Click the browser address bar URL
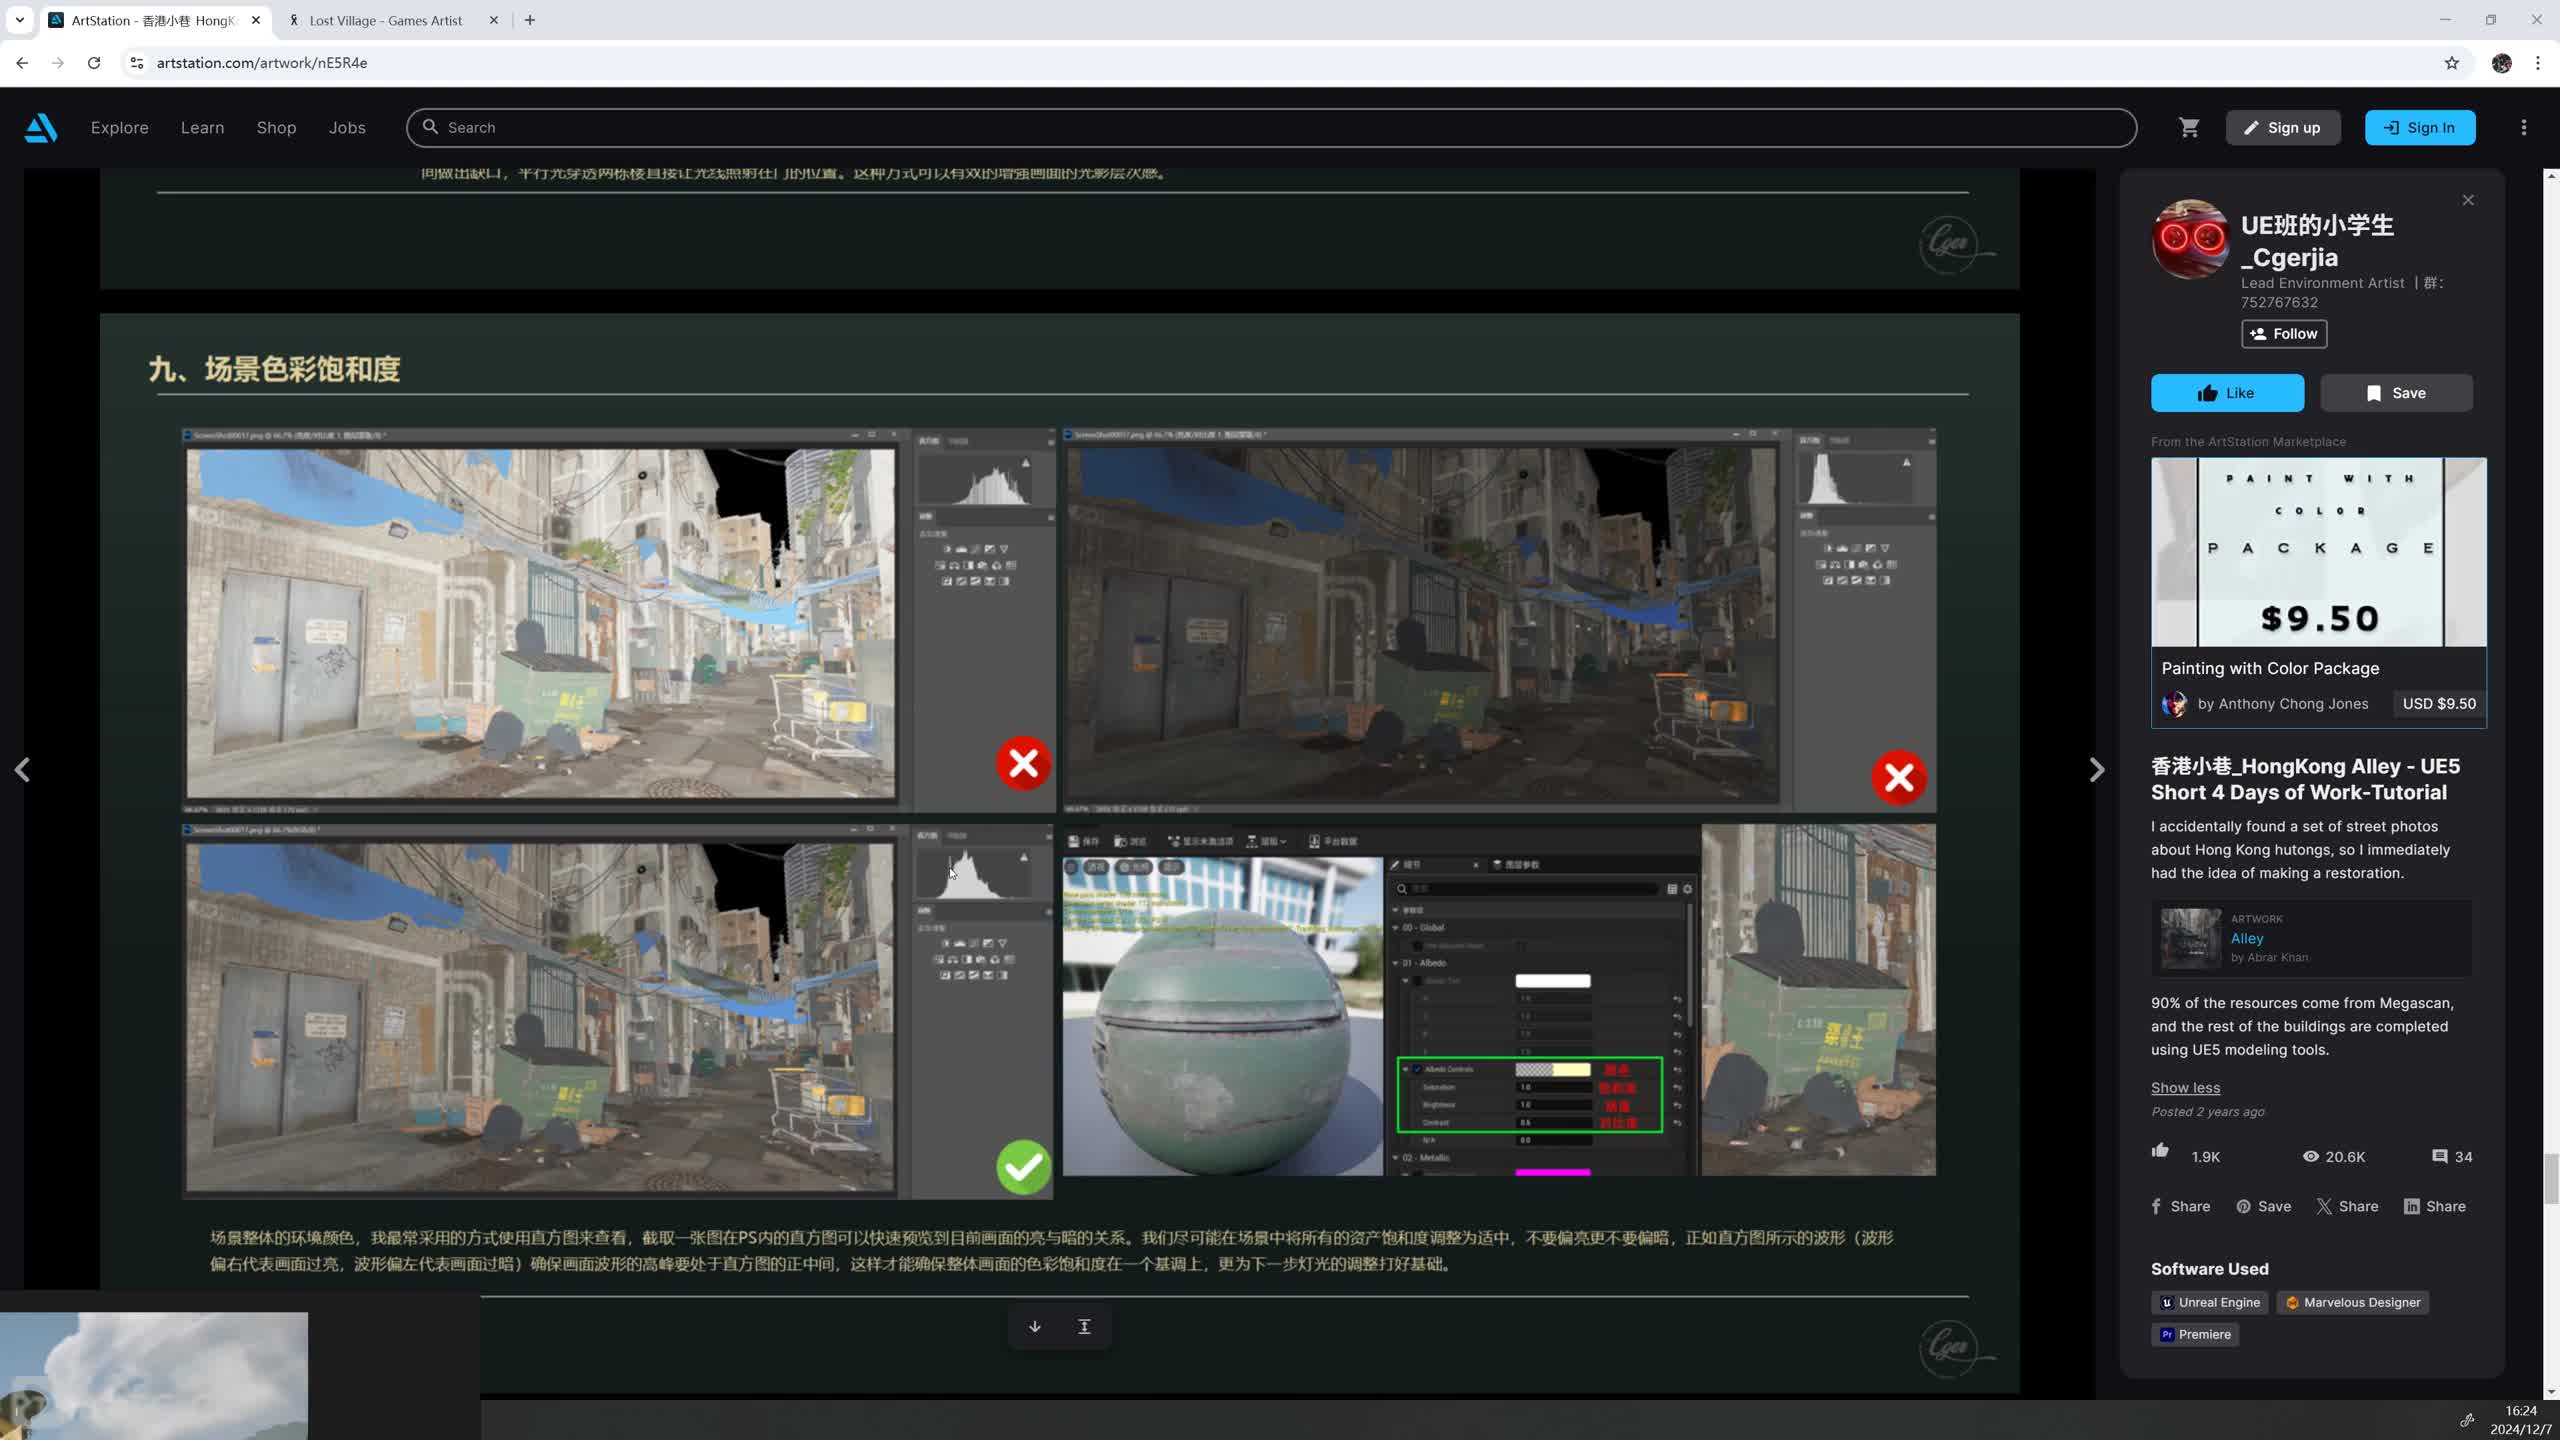The width and height of the screenshot is (2560, 1440). (x=262, y=63)
